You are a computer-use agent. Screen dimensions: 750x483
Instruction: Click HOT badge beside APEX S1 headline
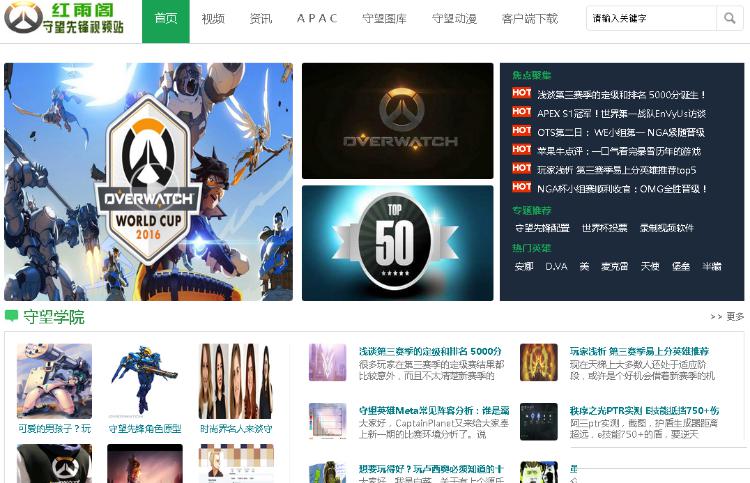(x=521, y=112)
